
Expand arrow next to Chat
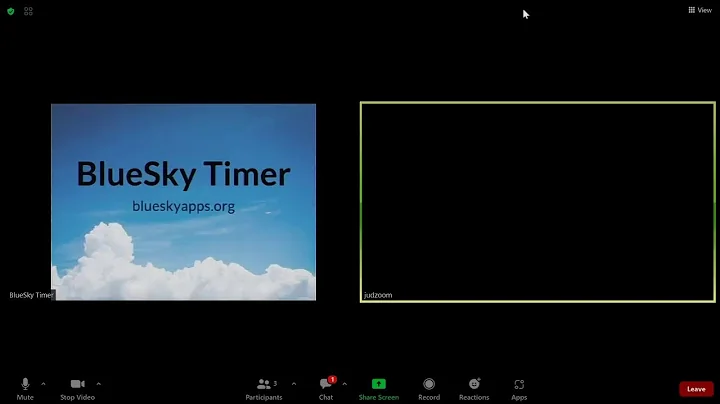[344, 384]
